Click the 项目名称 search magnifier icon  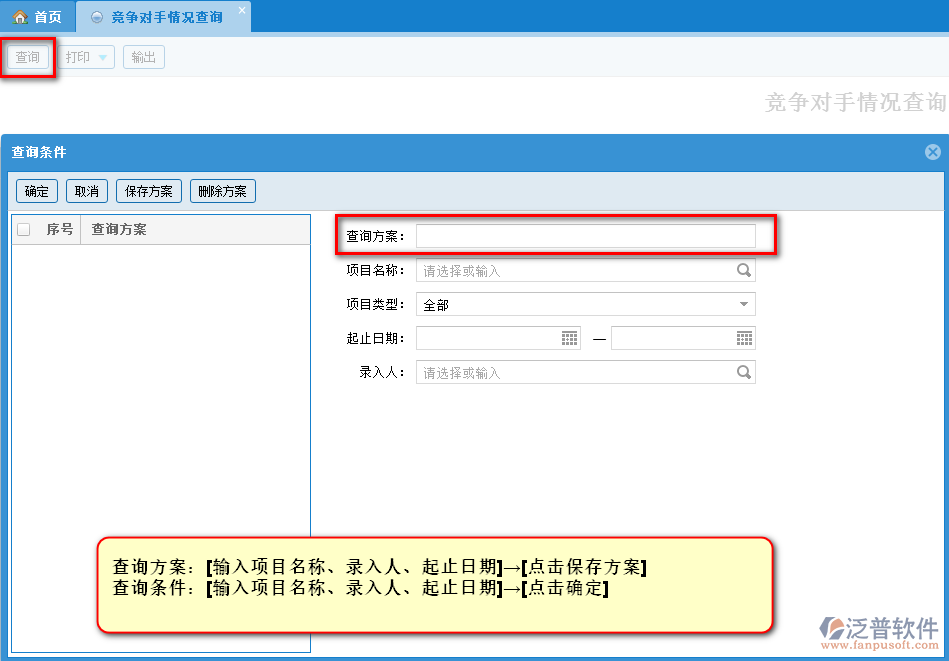point(744,270)
